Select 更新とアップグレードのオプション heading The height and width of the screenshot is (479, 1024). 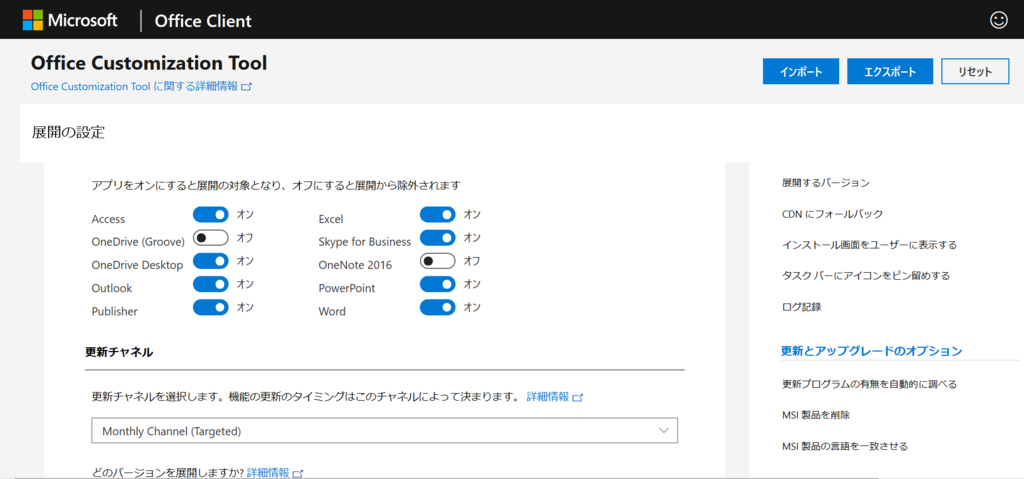tap(872, 351)
